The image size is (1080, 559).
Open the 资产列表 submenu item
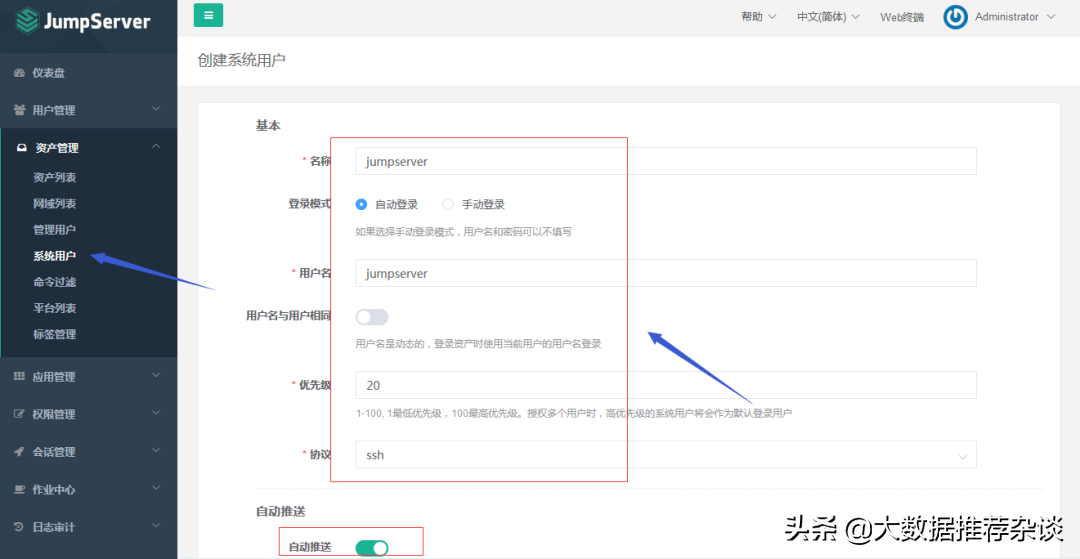[x=55, y=178]
